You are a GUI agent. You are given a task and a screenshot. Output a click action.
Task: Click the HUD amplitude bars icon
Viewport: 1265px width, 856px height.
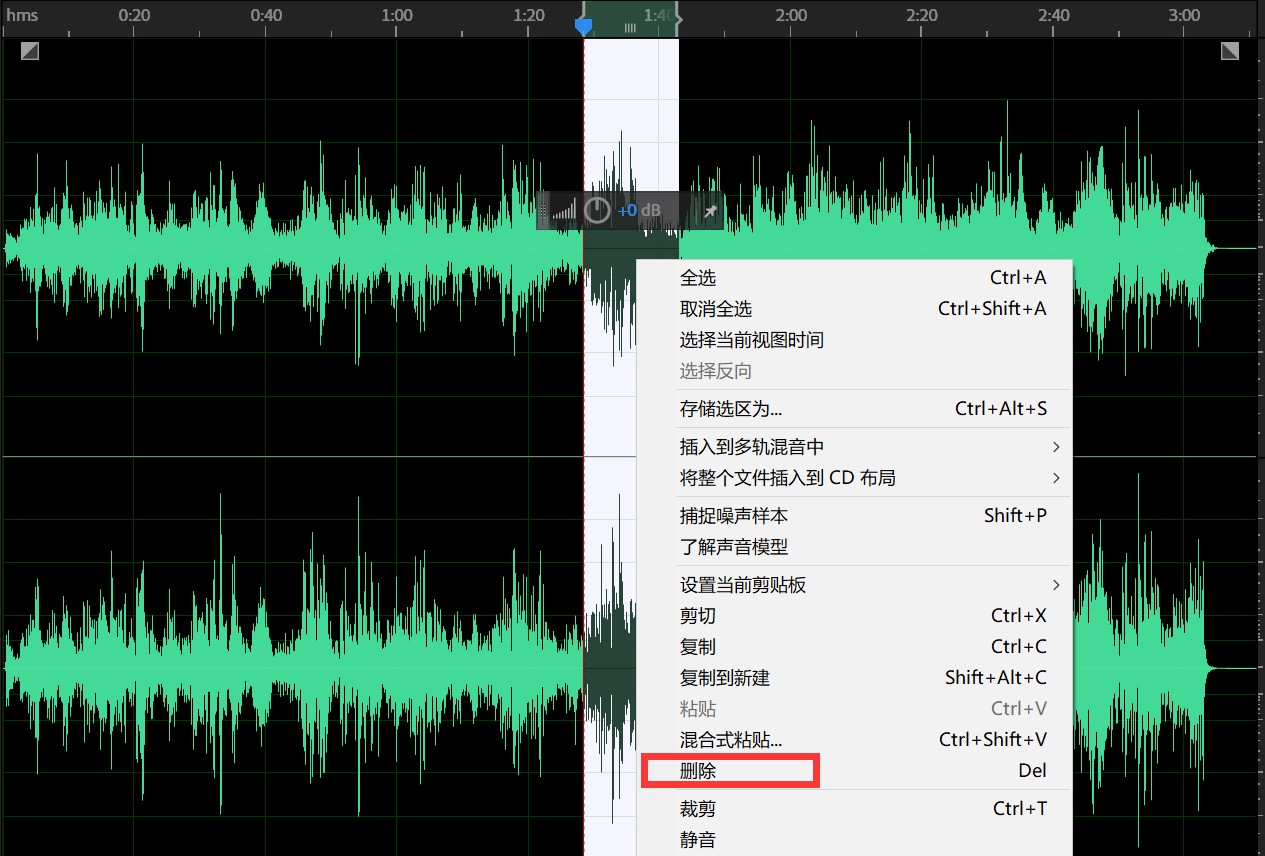coord(565,211)
